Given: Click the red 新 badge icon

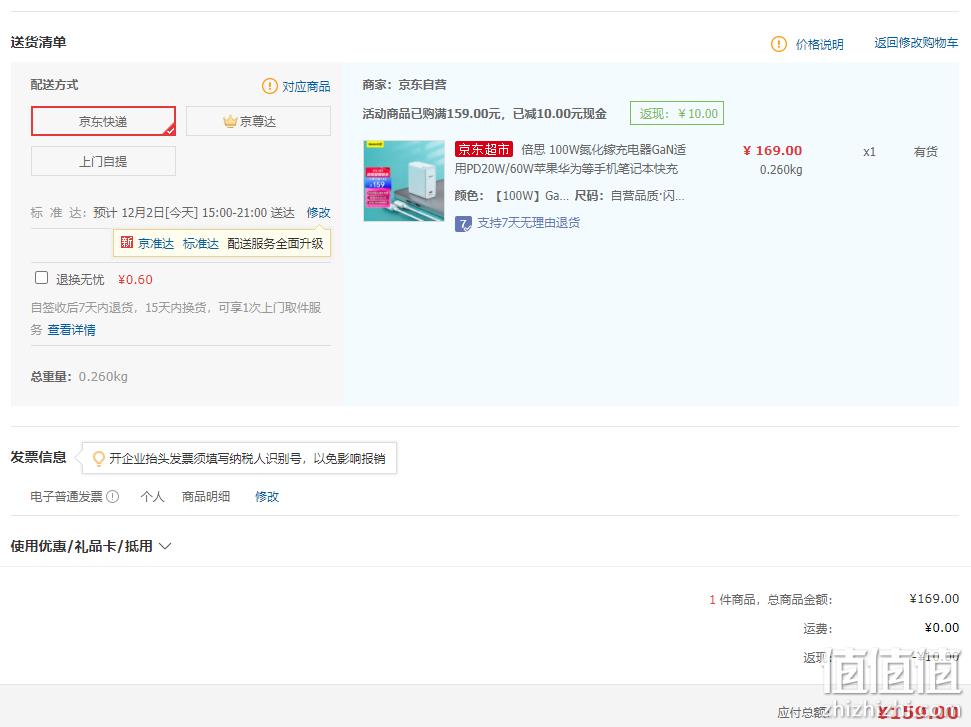Looking at the screenshot, I should 127,242.
